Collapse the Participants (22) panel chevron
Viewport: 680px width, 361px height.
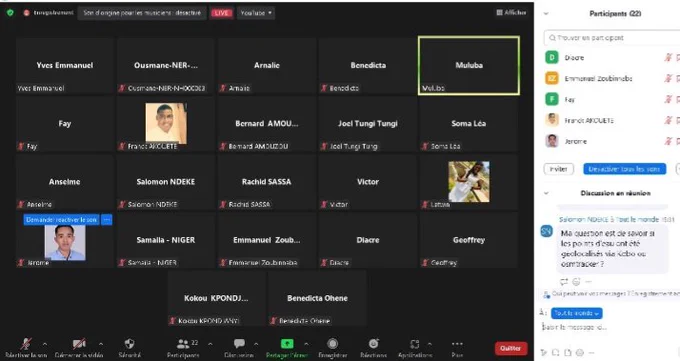[546, 13]
